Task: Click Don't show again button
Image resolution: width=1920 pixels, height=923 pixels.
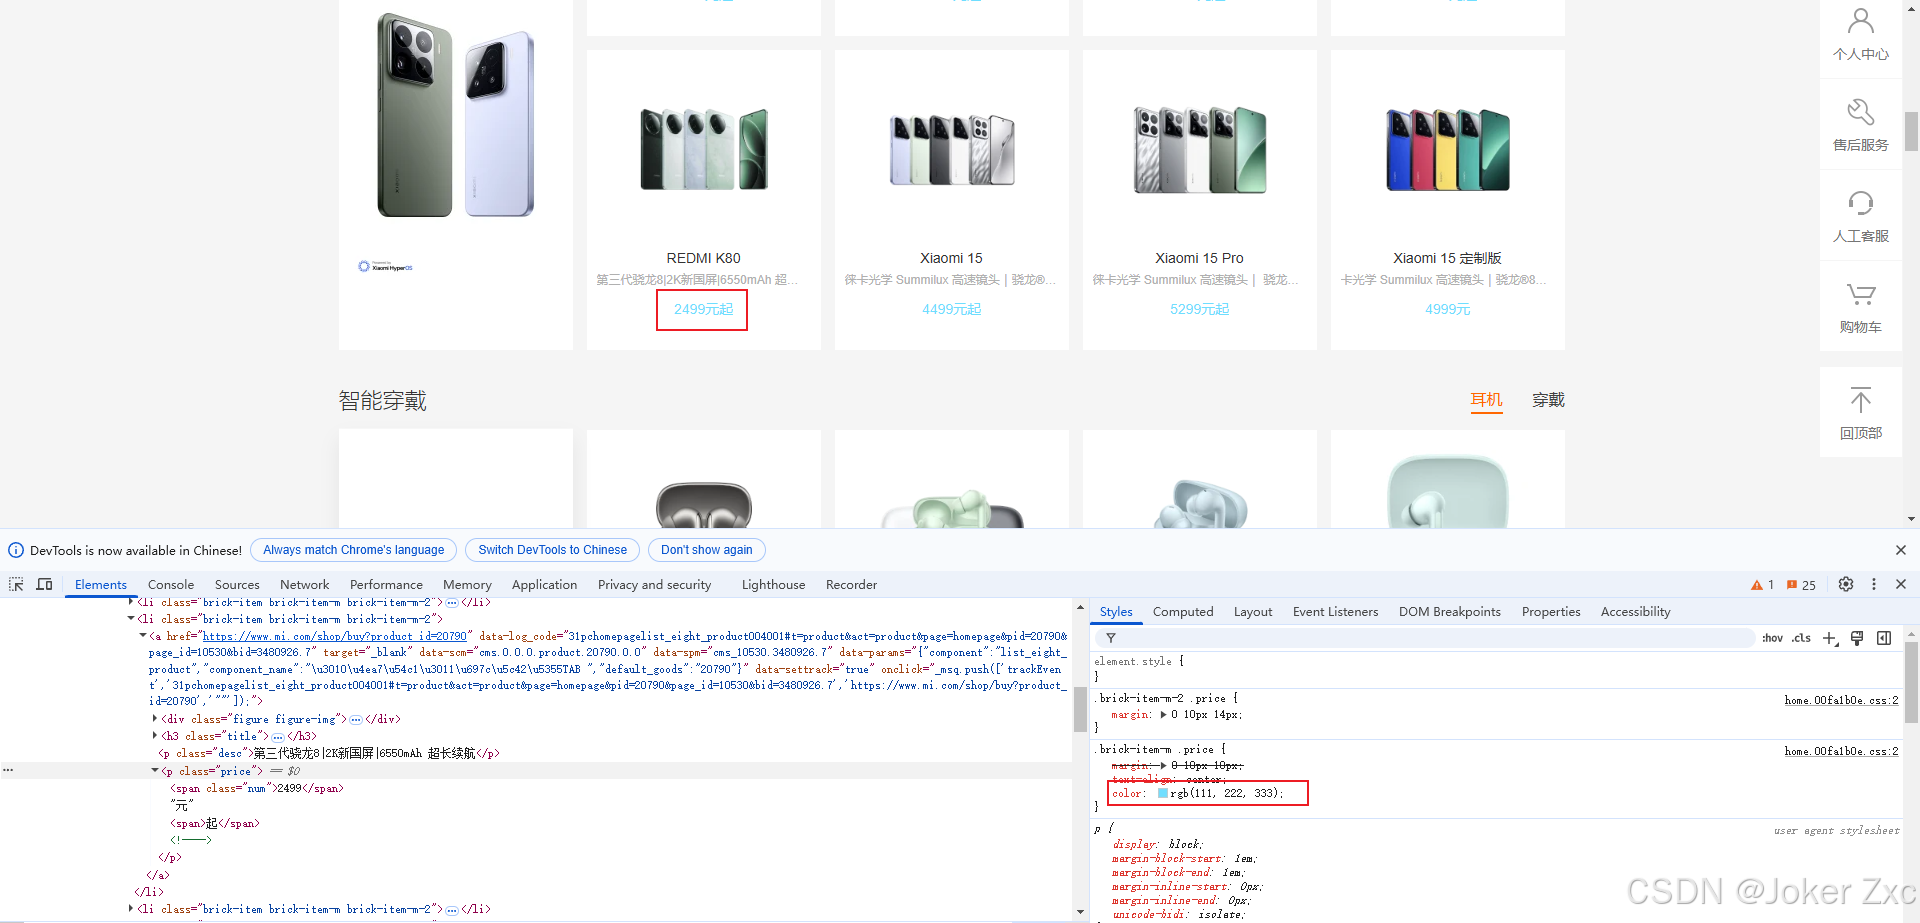Action: pyautogui.click(x=706, y=550)
